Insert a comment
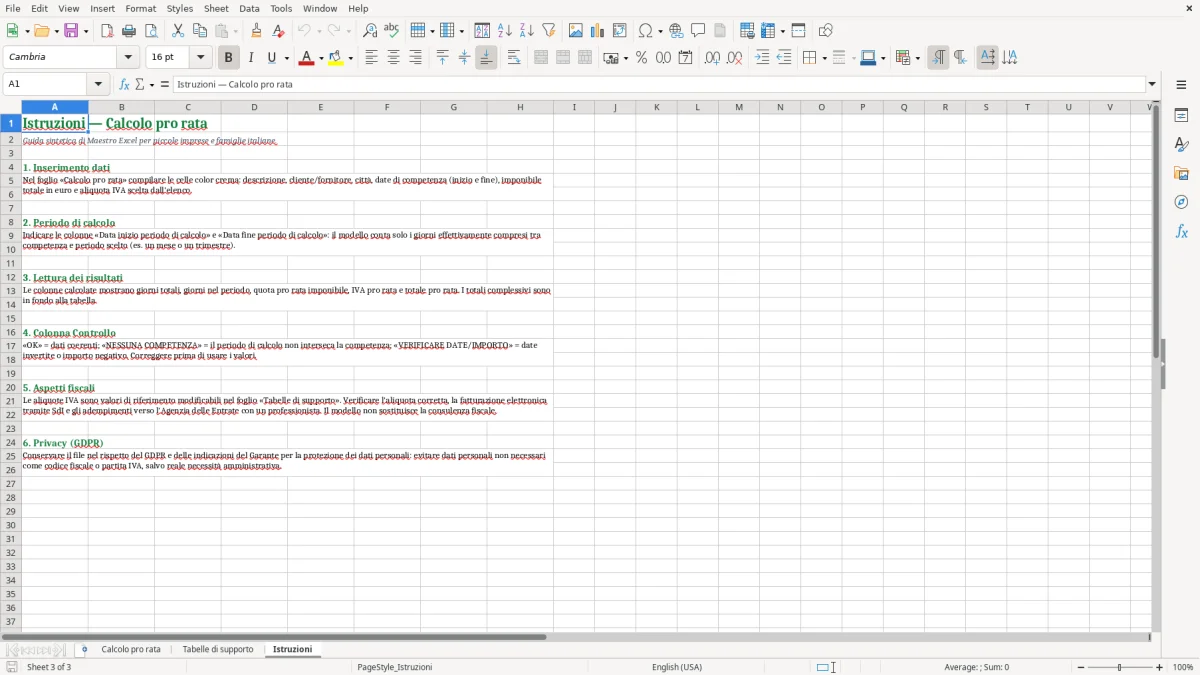Image resolution: width=1200 pixels, height=675 pixels. (x=698, y=31)
